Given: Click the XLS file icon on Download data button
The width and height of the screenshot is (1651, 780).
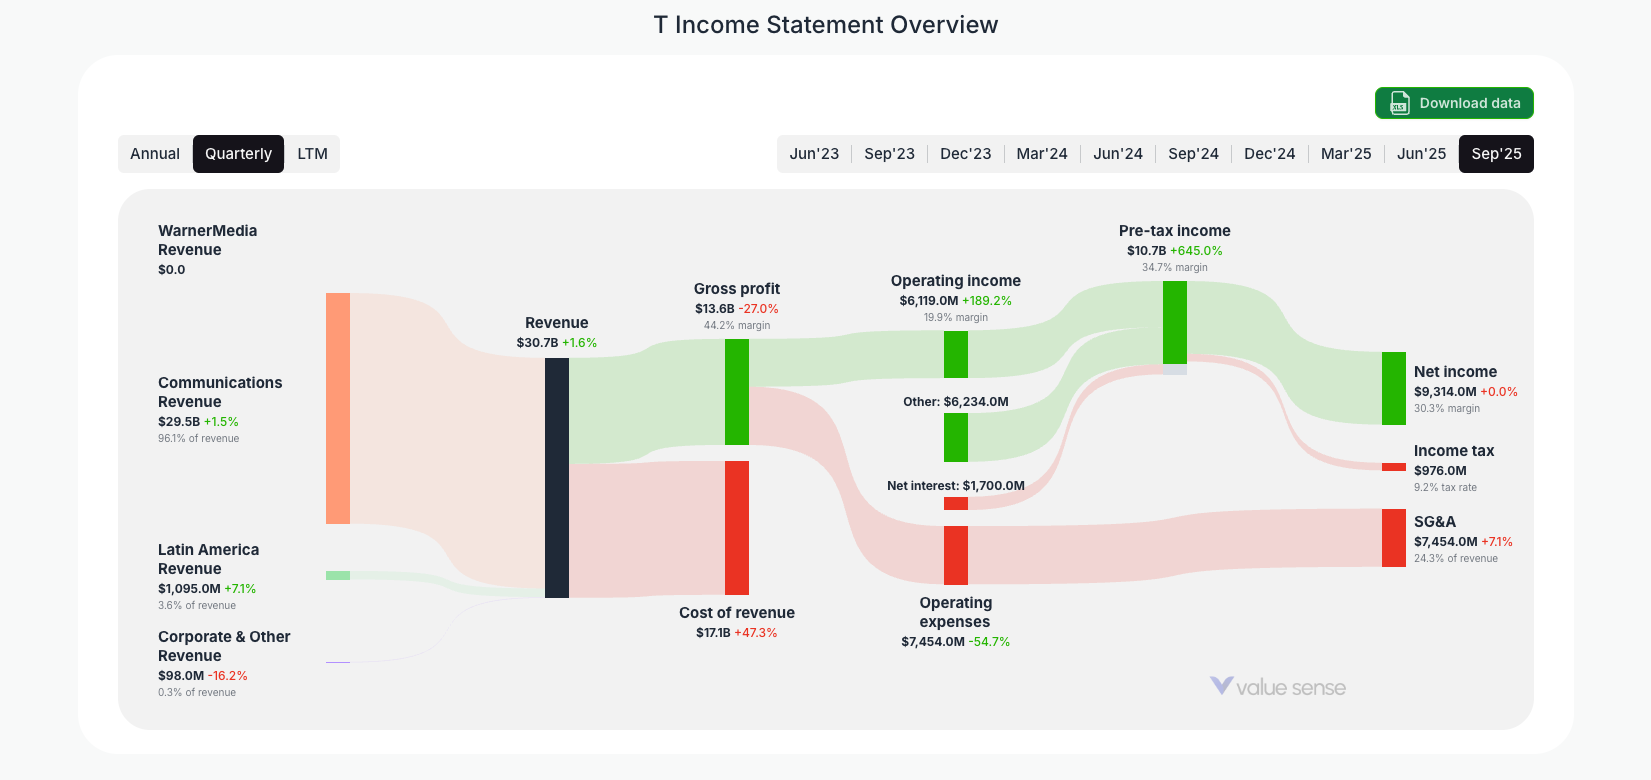Looking at the screenshot, I should (1398, 103).
